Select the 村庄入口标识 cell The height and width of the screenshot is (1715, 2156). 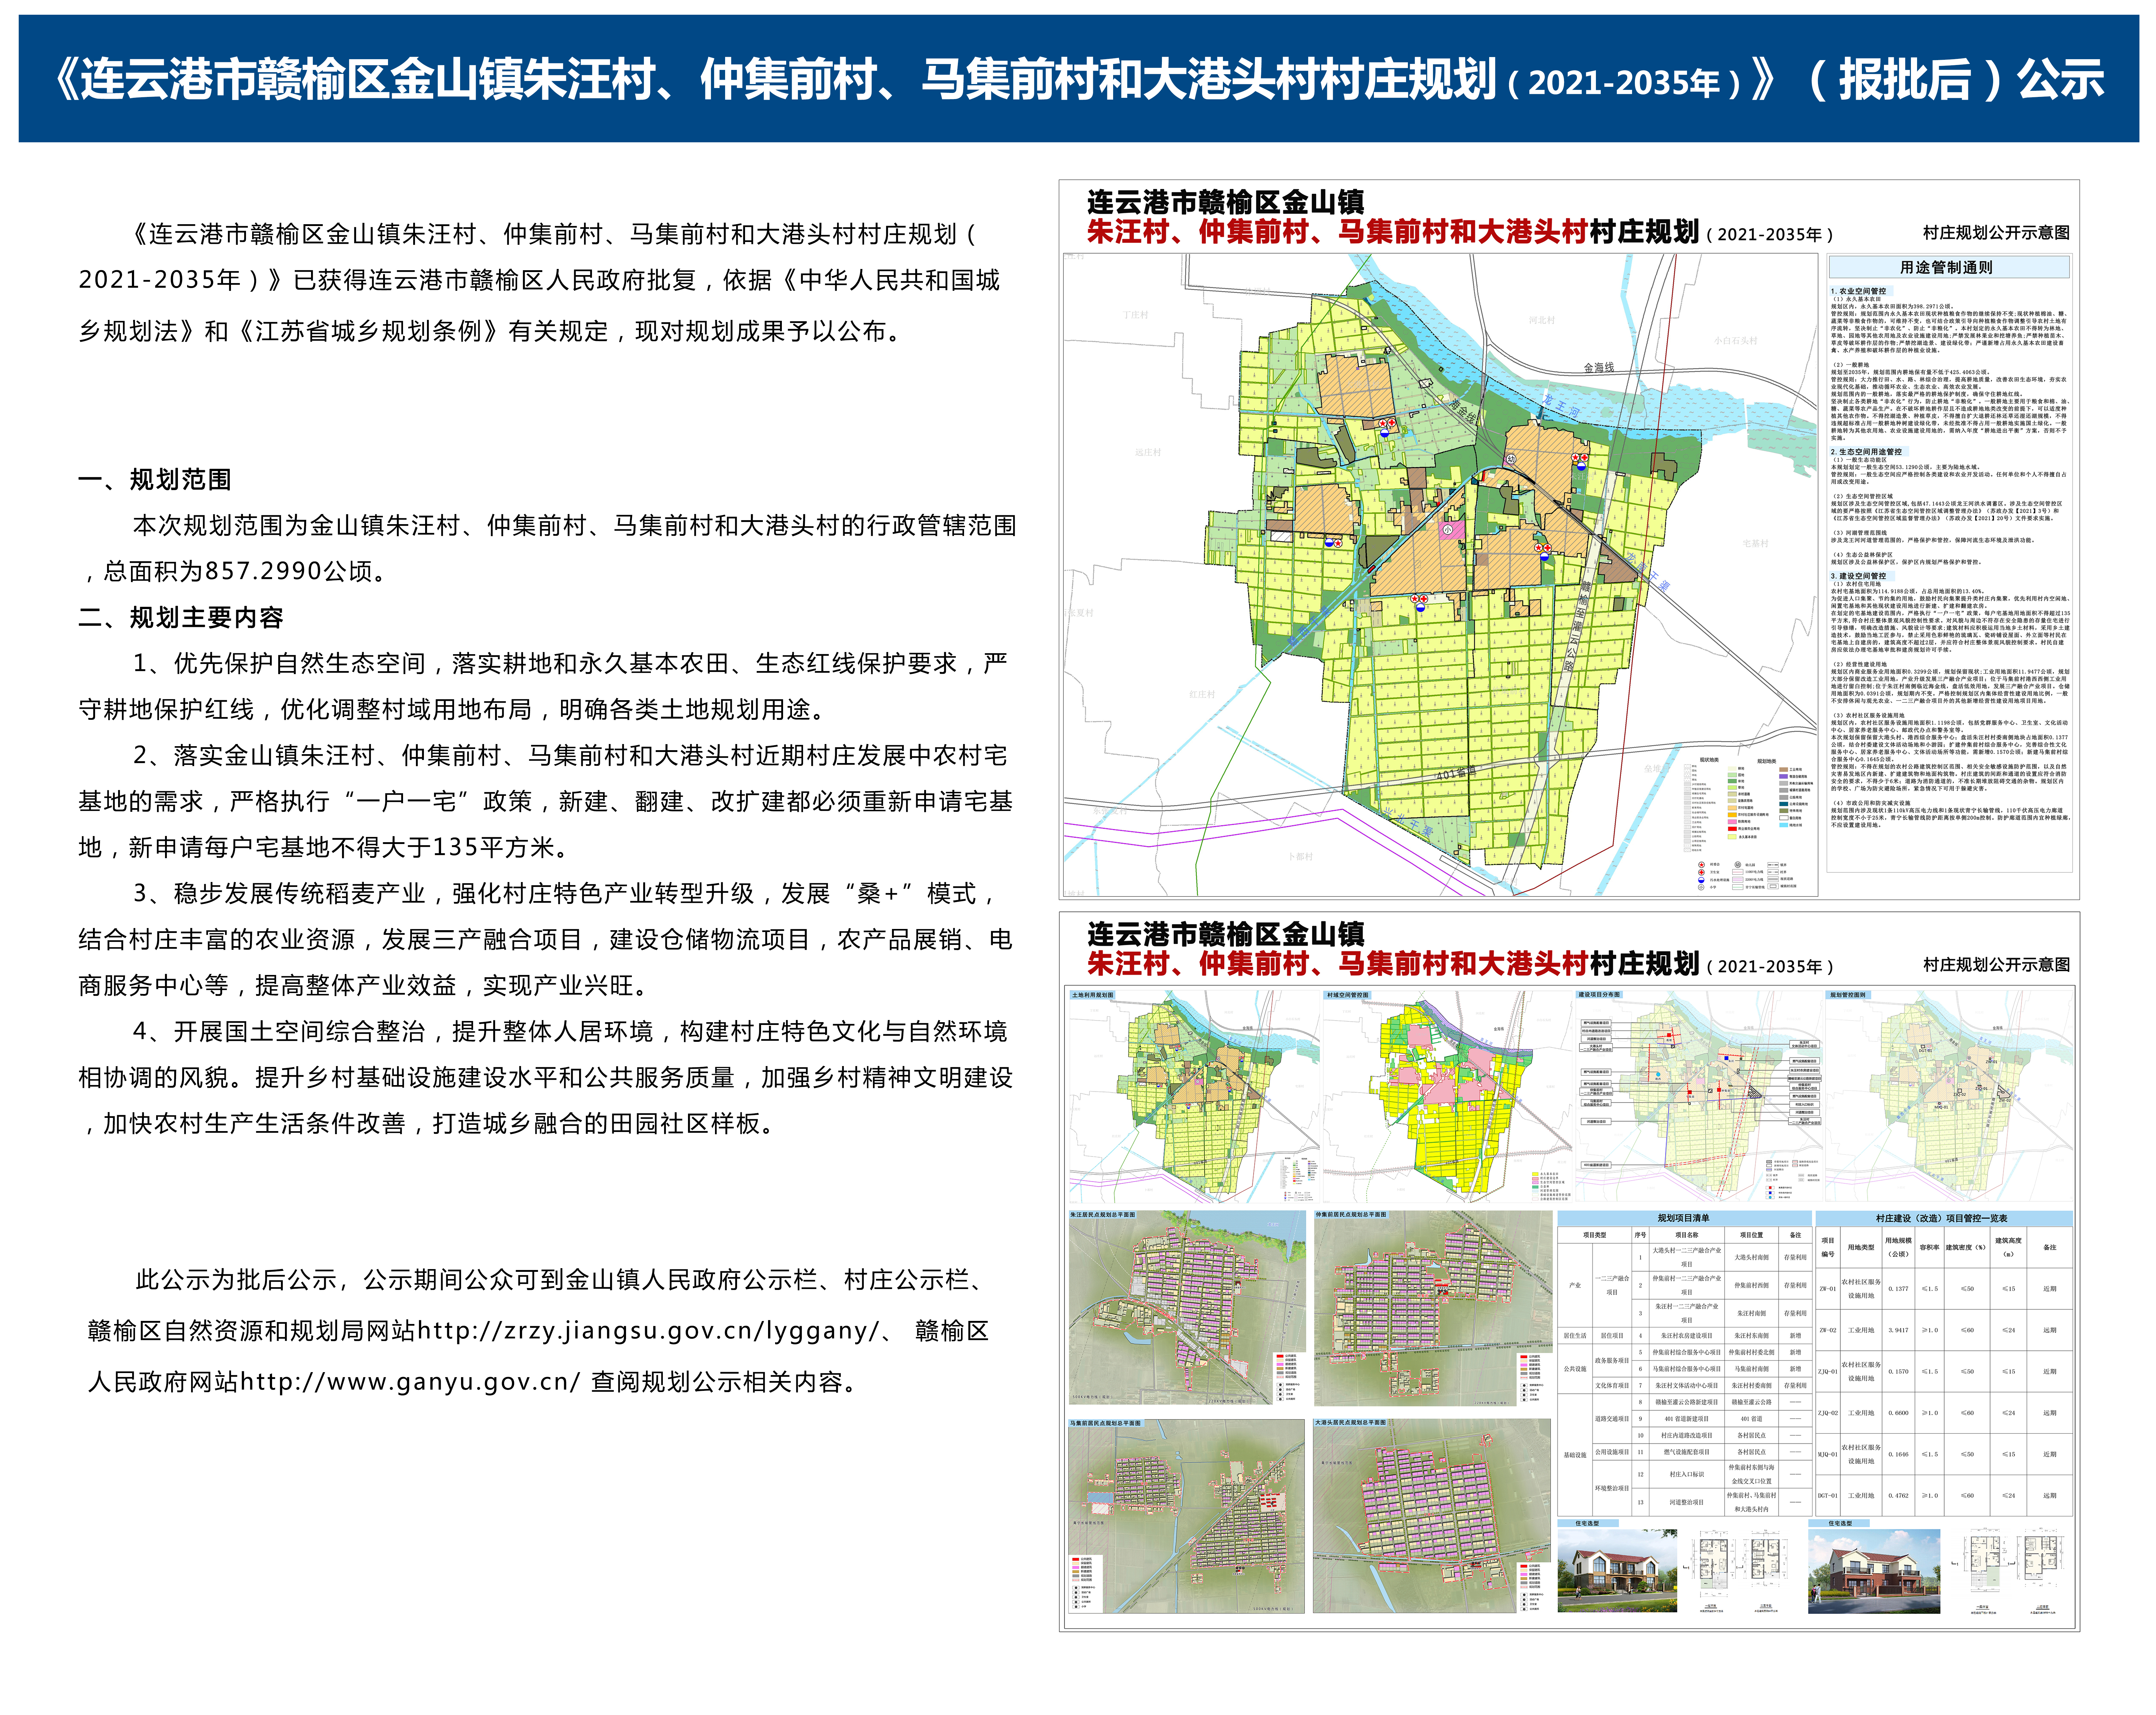[x=1687, y=1474]
